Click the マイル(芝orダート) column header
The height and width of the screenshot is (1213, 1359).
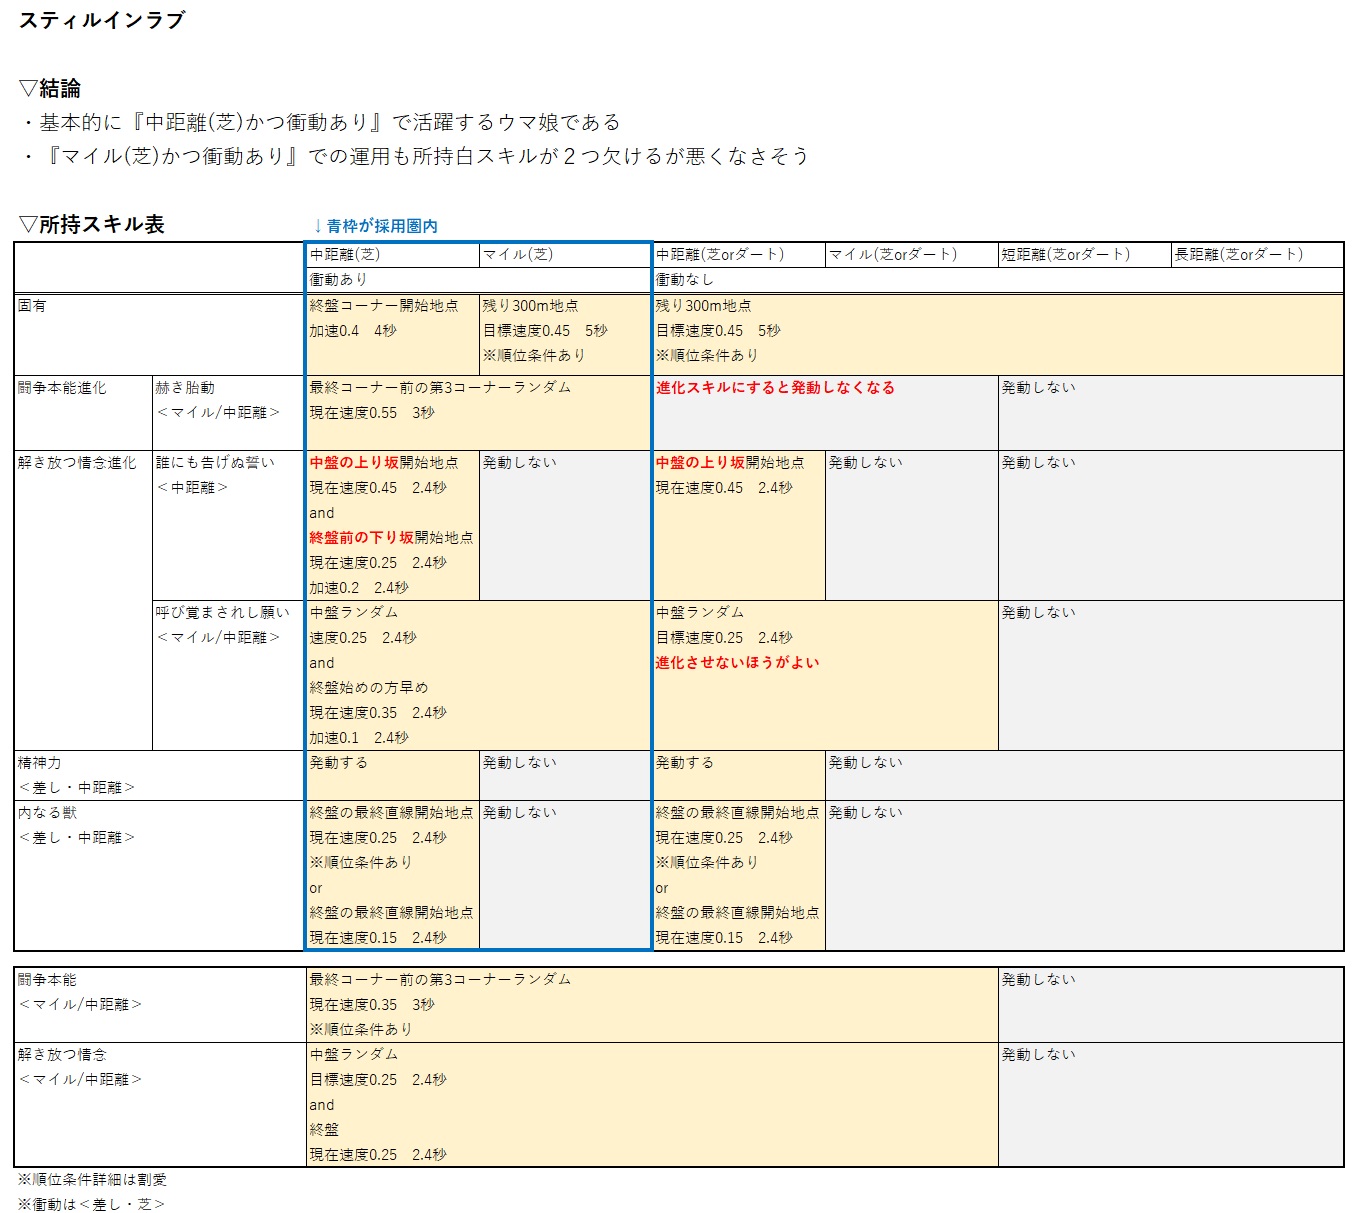(x=893, y=254)
